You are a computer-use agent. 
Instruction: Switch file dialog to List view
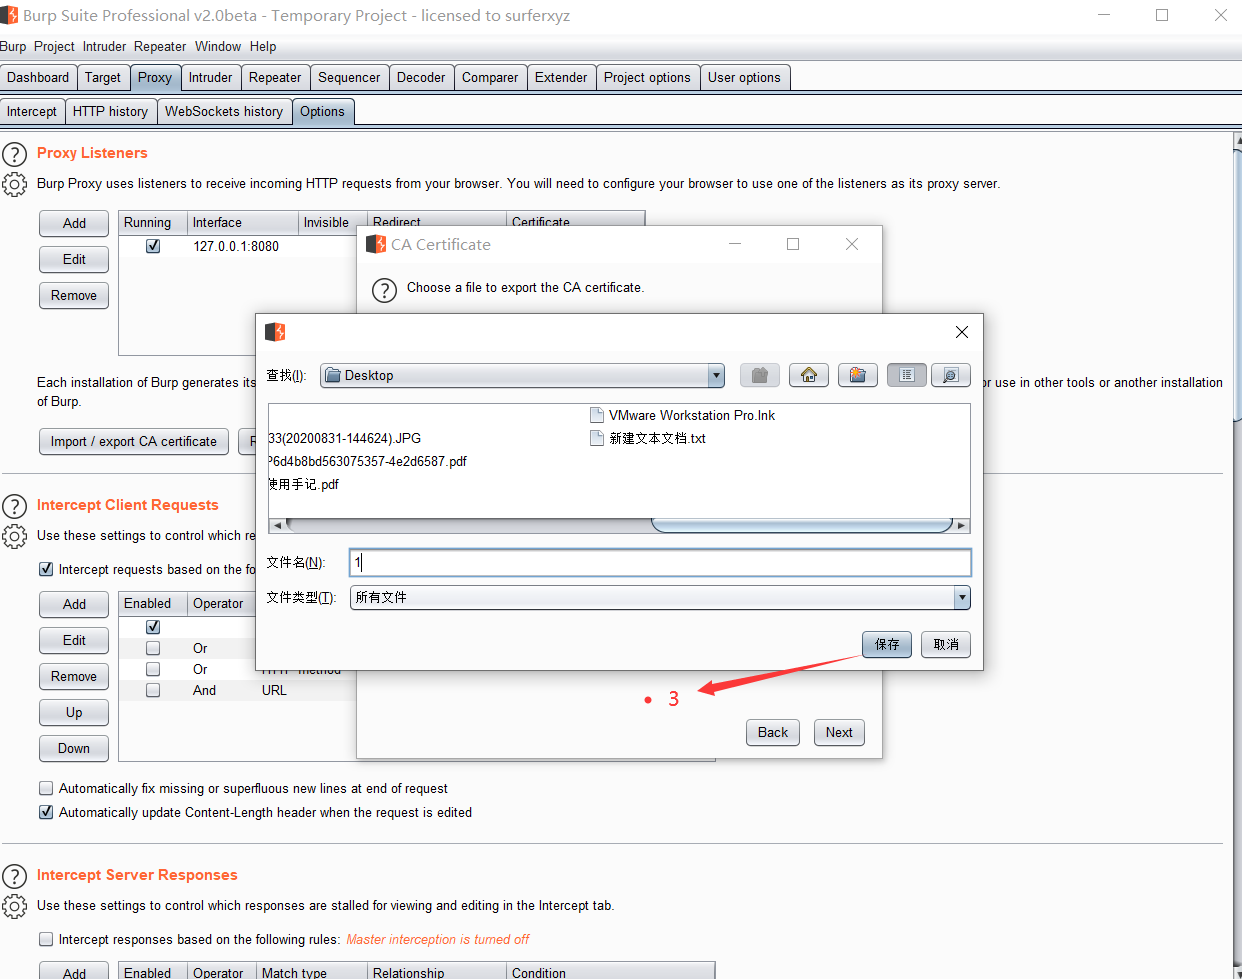(907, 375)
